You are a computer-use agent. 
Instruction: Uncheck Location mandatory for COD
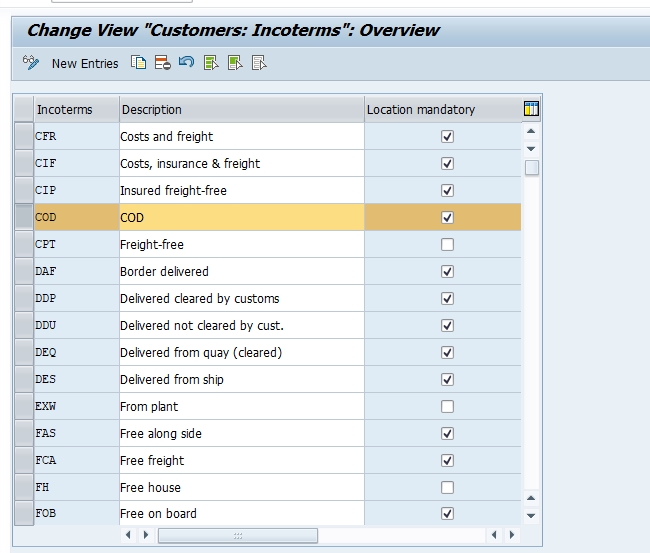pyautogui.click(x=447, y=217)
